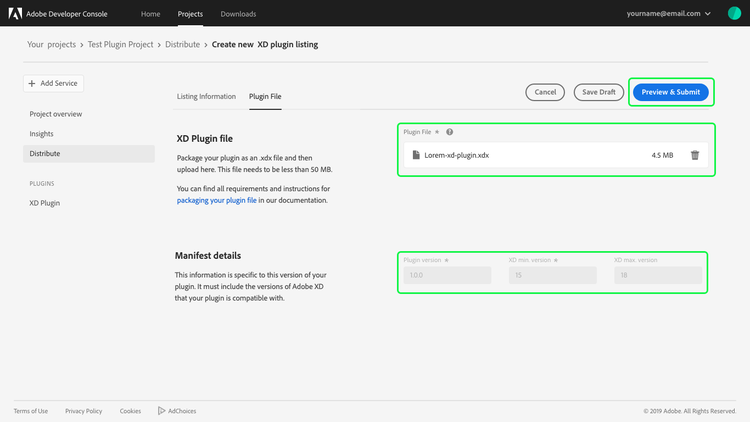Image resolution: width=750 pixels, height=422 pixels.
Task: Click the 4.5 MB file size text
Action: (662, 155)
